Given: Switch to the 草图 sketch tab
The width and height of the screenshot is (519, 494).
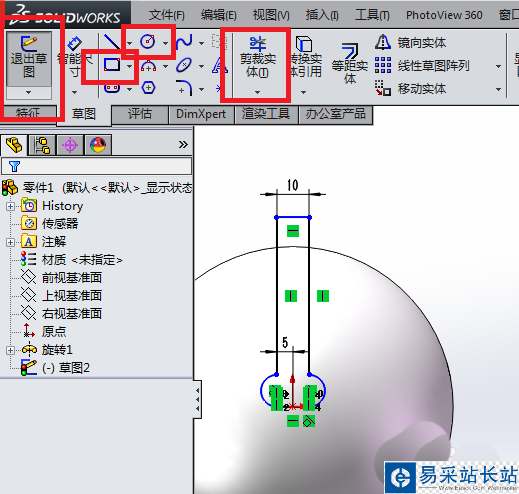Looking at the screenshot, I should point(84,114).
